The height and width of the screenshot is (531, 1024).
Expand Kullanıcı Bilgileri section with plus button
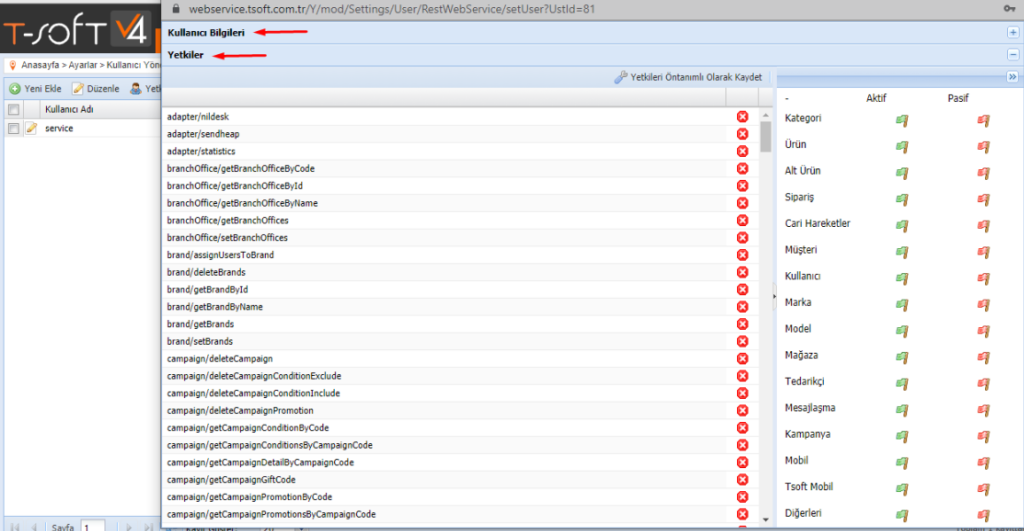(1013, 33)
